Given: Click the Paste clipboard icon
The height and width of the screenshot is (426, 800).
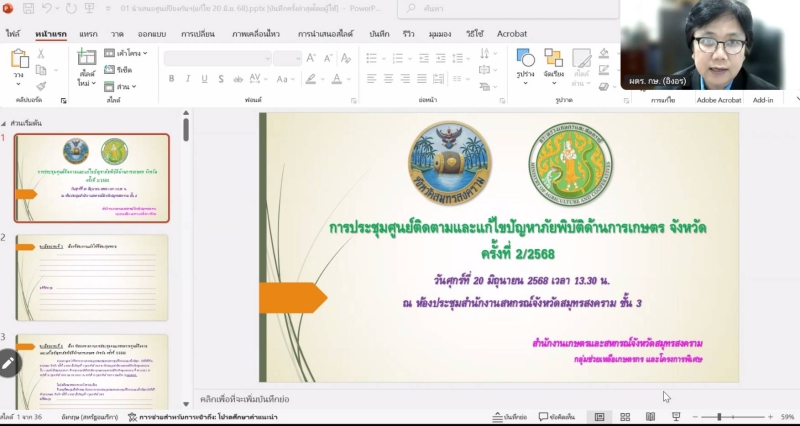Looking at the screenshot, I should [19, 59].
